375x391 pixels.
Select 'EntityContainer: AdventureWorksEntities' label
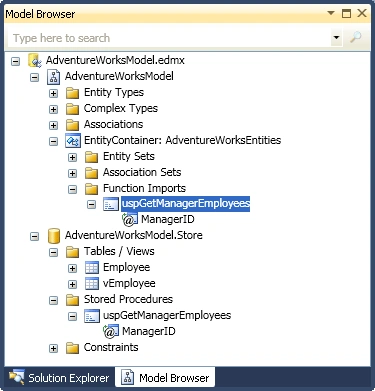(x=182, y=140)
